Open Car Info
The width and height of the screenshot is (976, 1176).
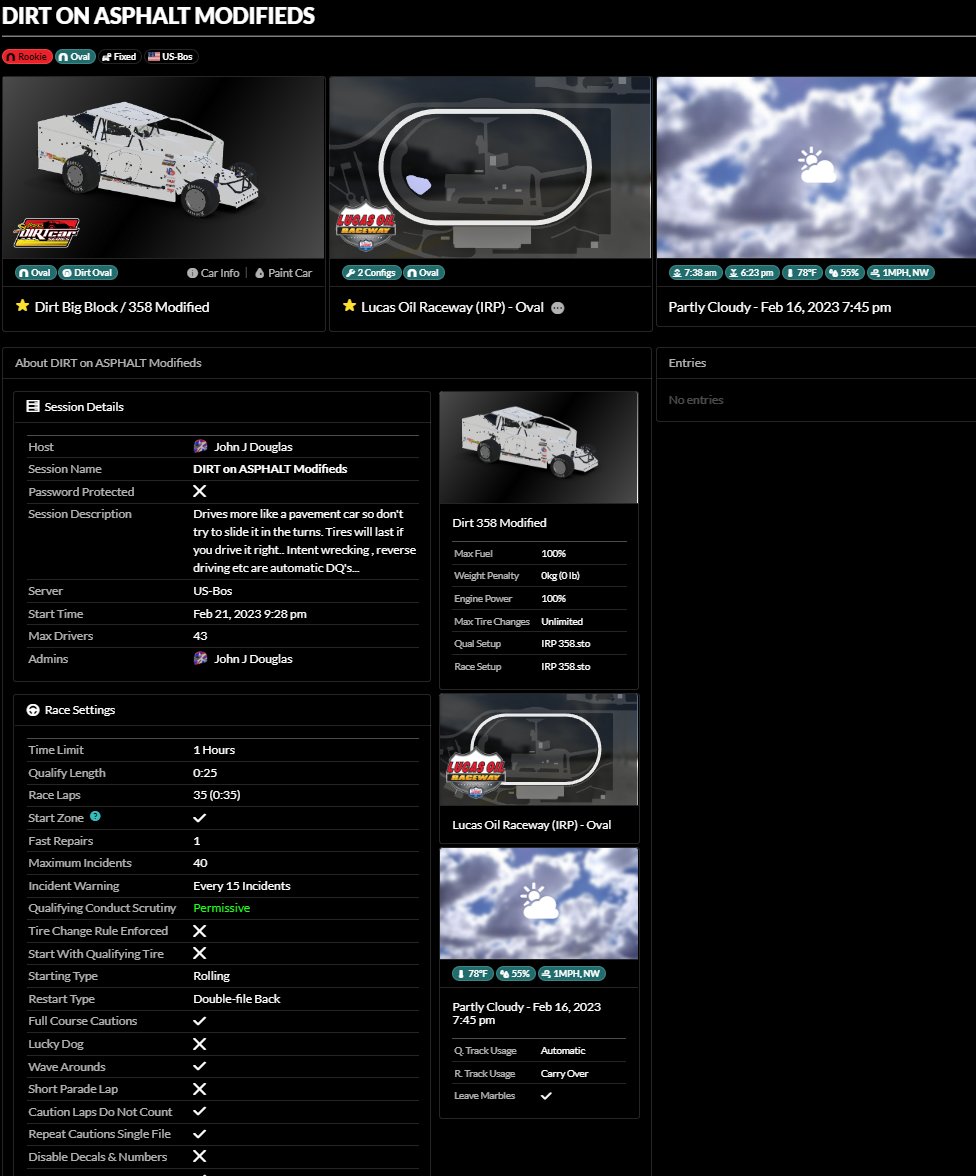(x=213, y=273)
